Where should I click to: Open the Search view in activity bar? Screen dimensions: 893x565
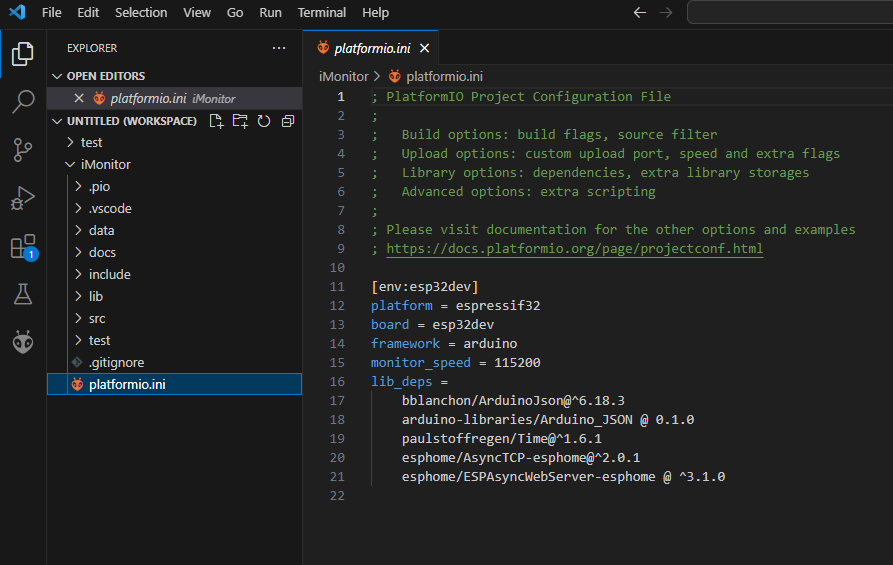click(23, 101)
